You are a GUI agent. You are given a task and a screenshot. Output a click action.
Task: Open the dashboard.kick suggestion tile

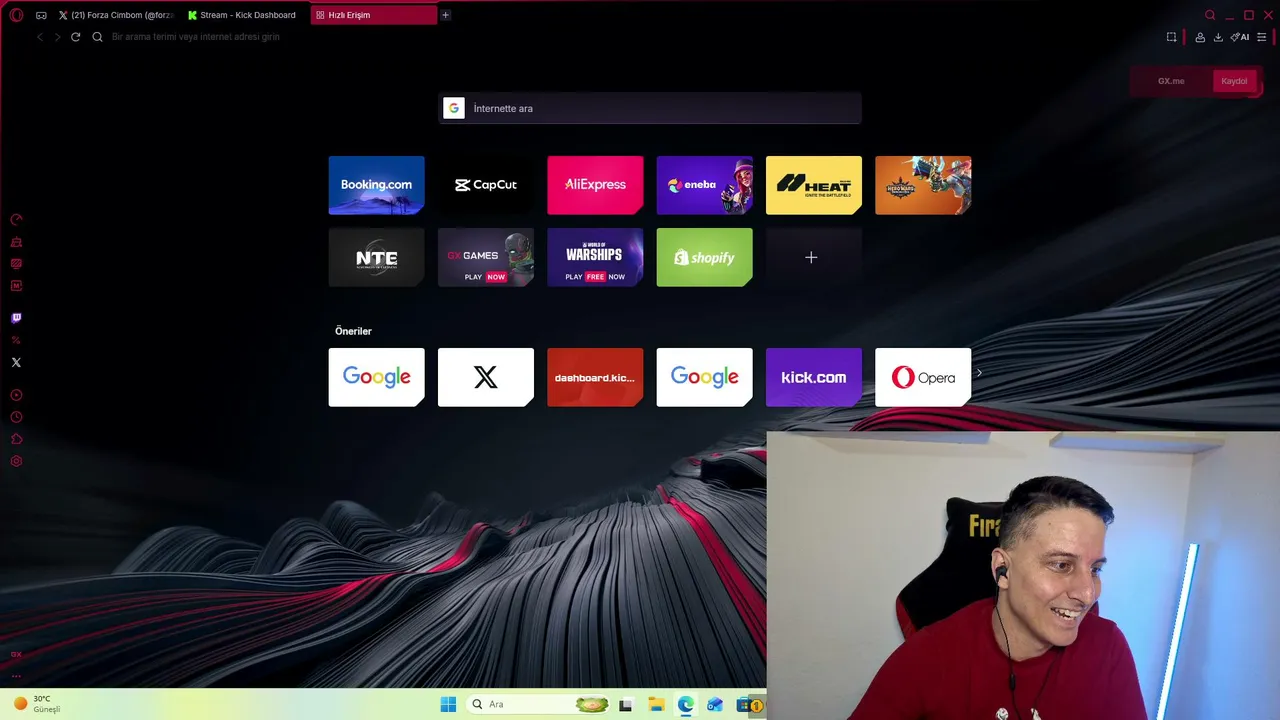595,377
